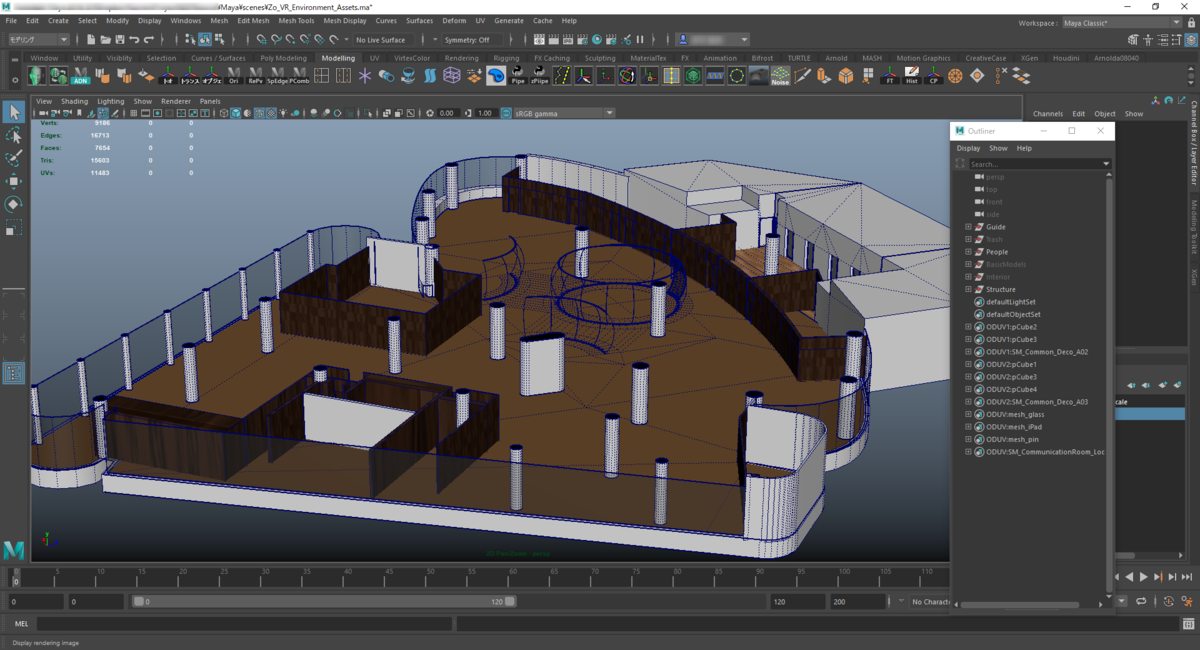This screenshot has width=1200, height=650.
Task: Expand the People node in Outliner
Action: coord(968,252)
